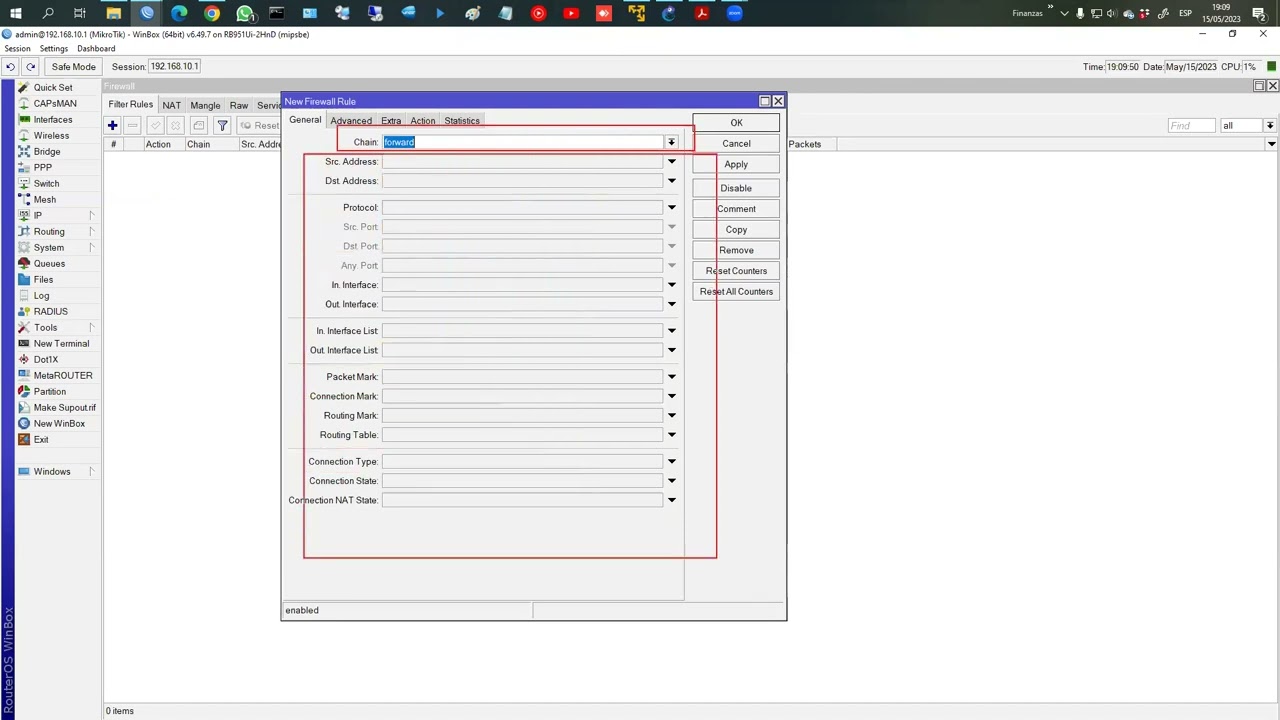The height and width of the screenshot is (720, 1280).
Task: Open the NAT tab in Firewall
Action: pyautogui.click(x=172, y=105)
